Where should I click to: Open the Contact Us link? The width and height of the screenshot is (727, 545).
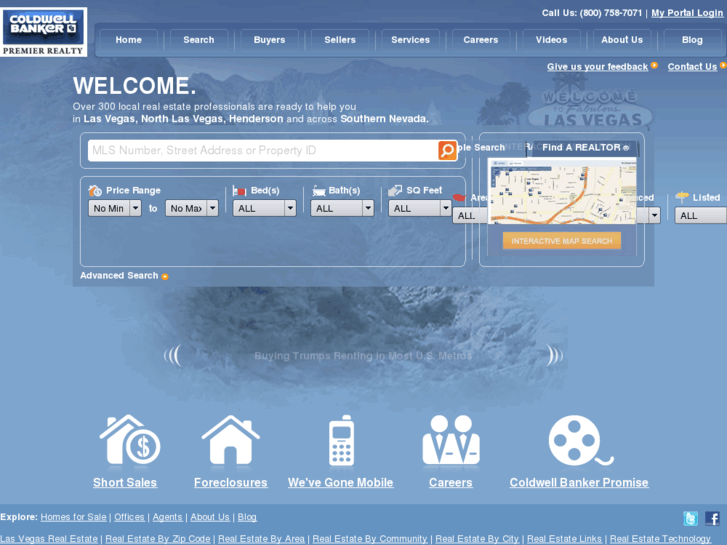[692, 67]
